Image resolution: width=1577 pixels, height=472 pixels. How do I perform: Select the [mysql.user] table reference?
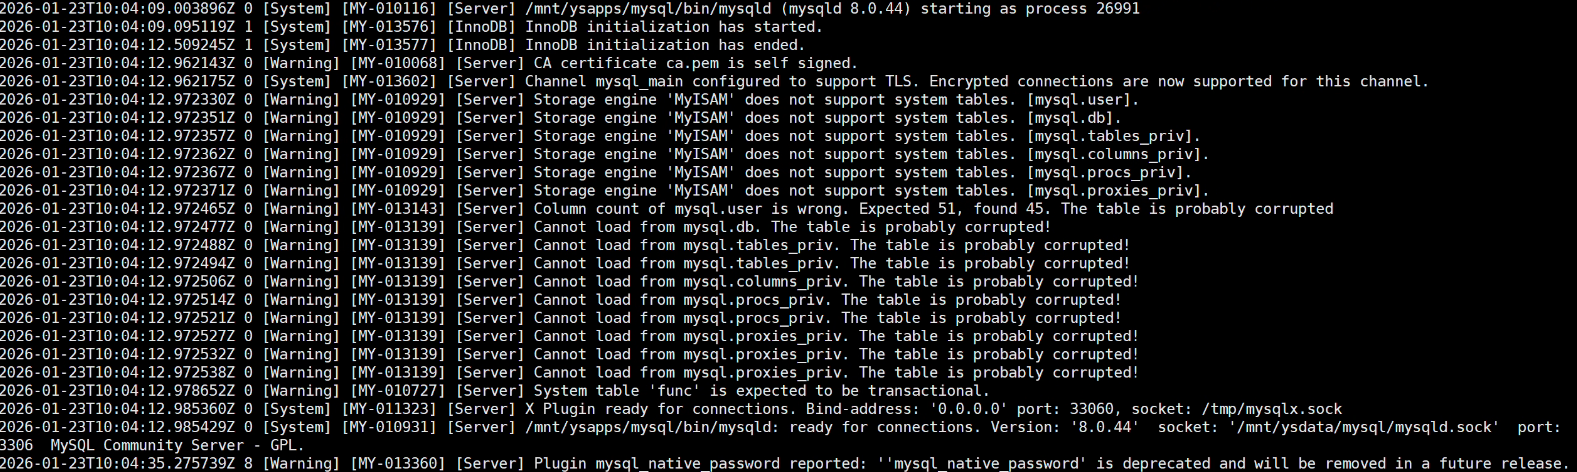[x=1082, y=100]
